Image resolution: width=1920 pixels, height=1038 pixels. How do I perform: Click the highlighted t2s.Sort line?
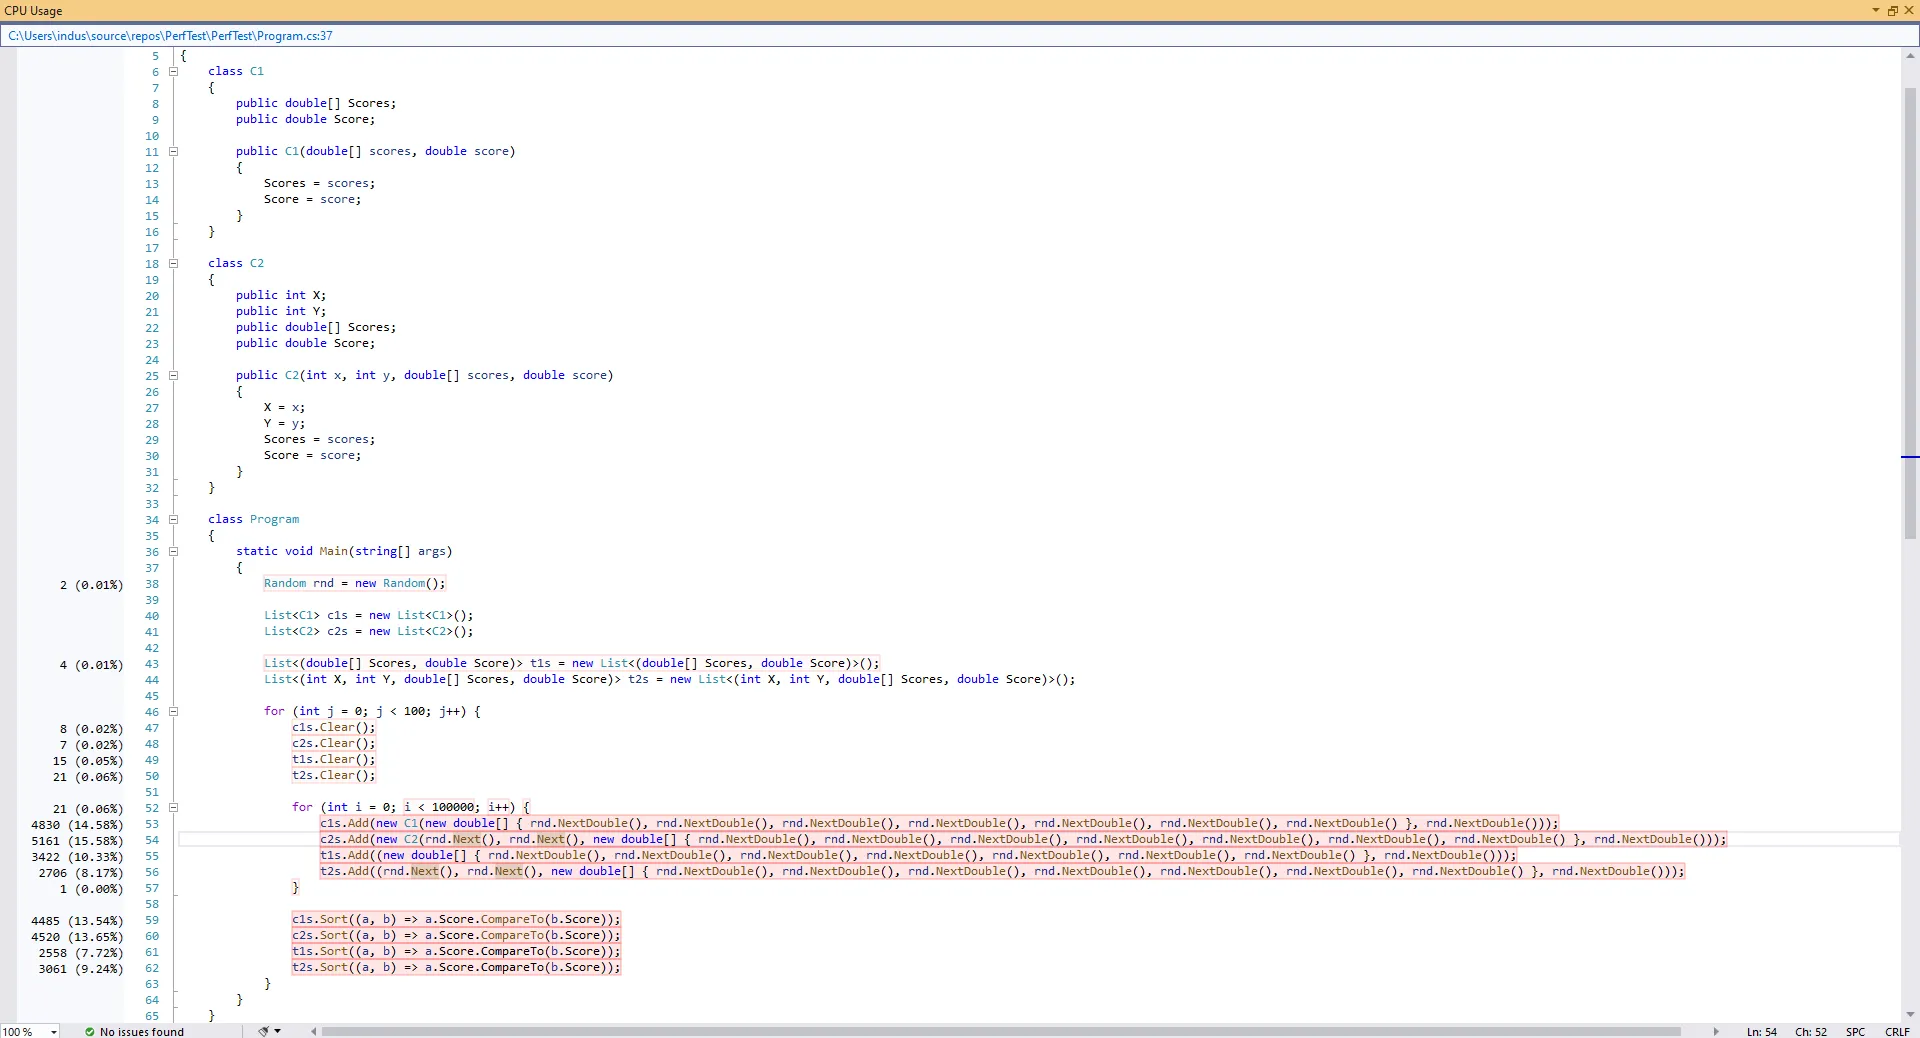tap(456, 968)
